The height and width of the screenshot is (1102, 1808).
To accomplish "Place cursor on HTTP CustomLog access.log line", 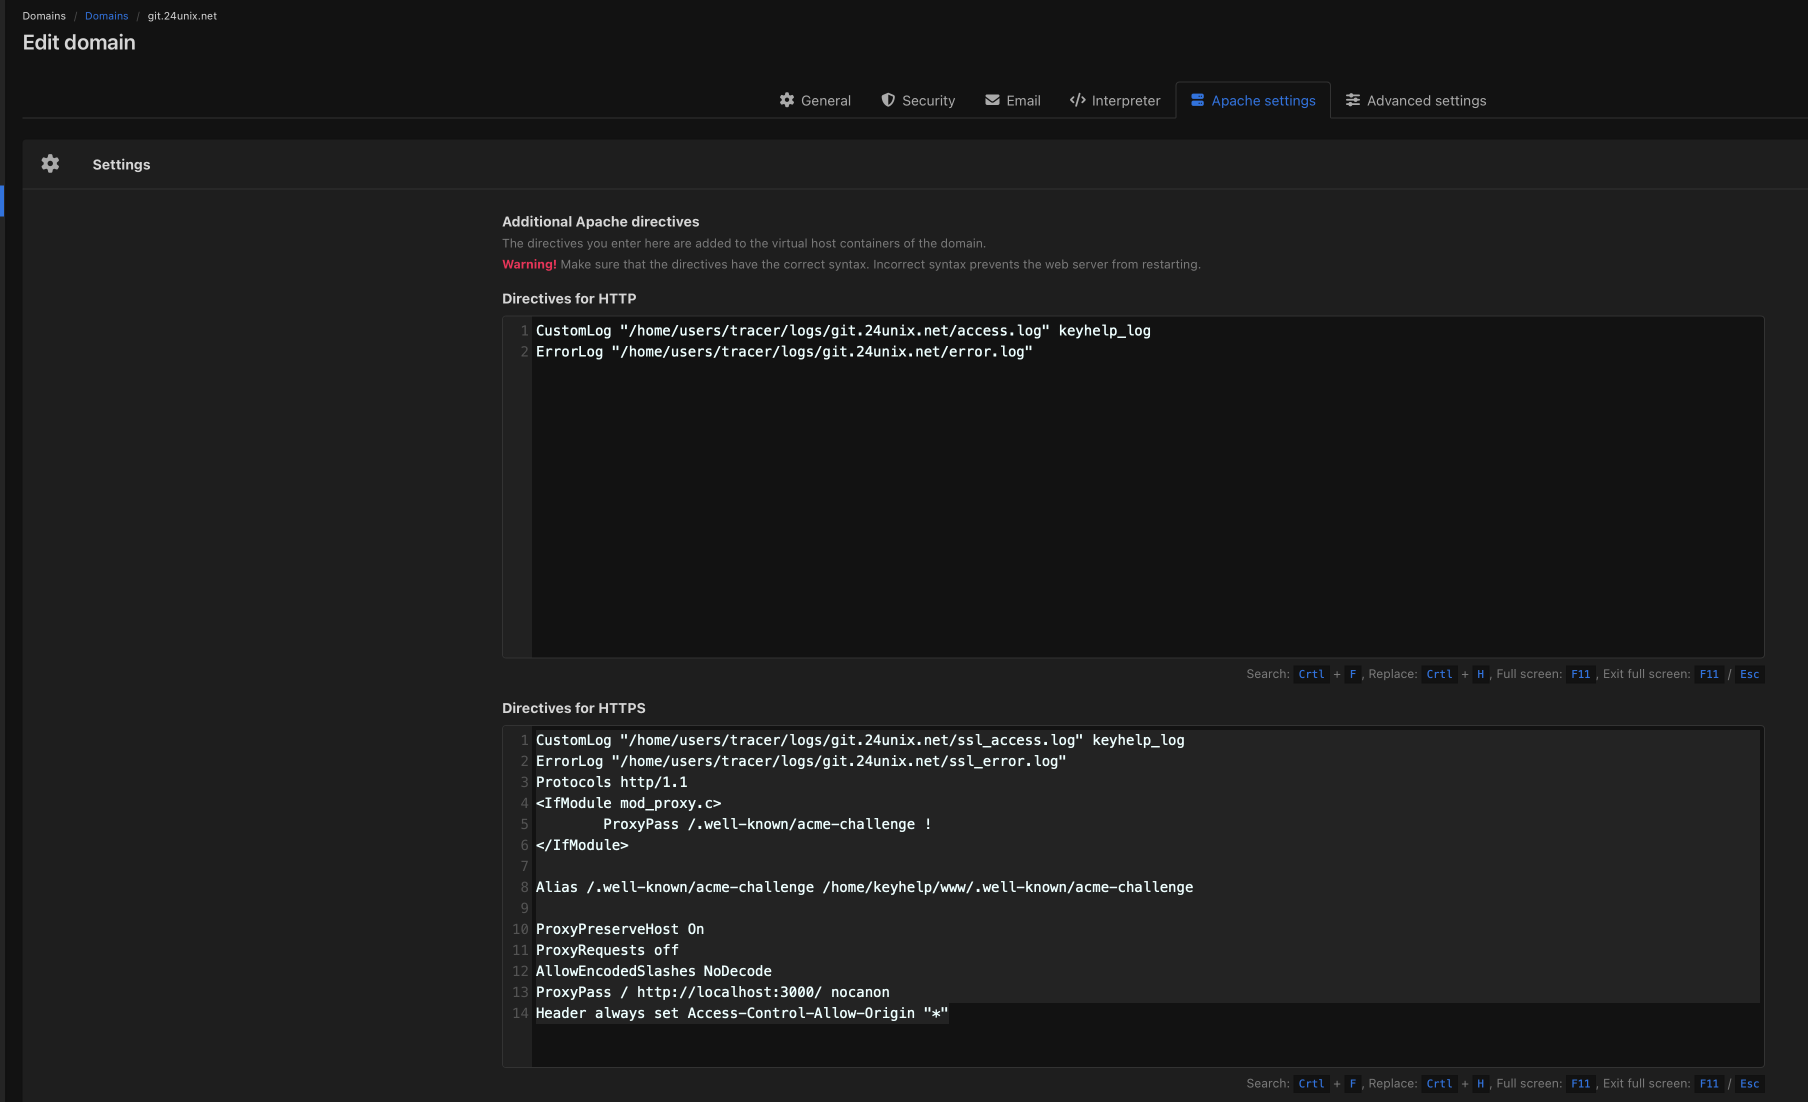I will [842, 331].
